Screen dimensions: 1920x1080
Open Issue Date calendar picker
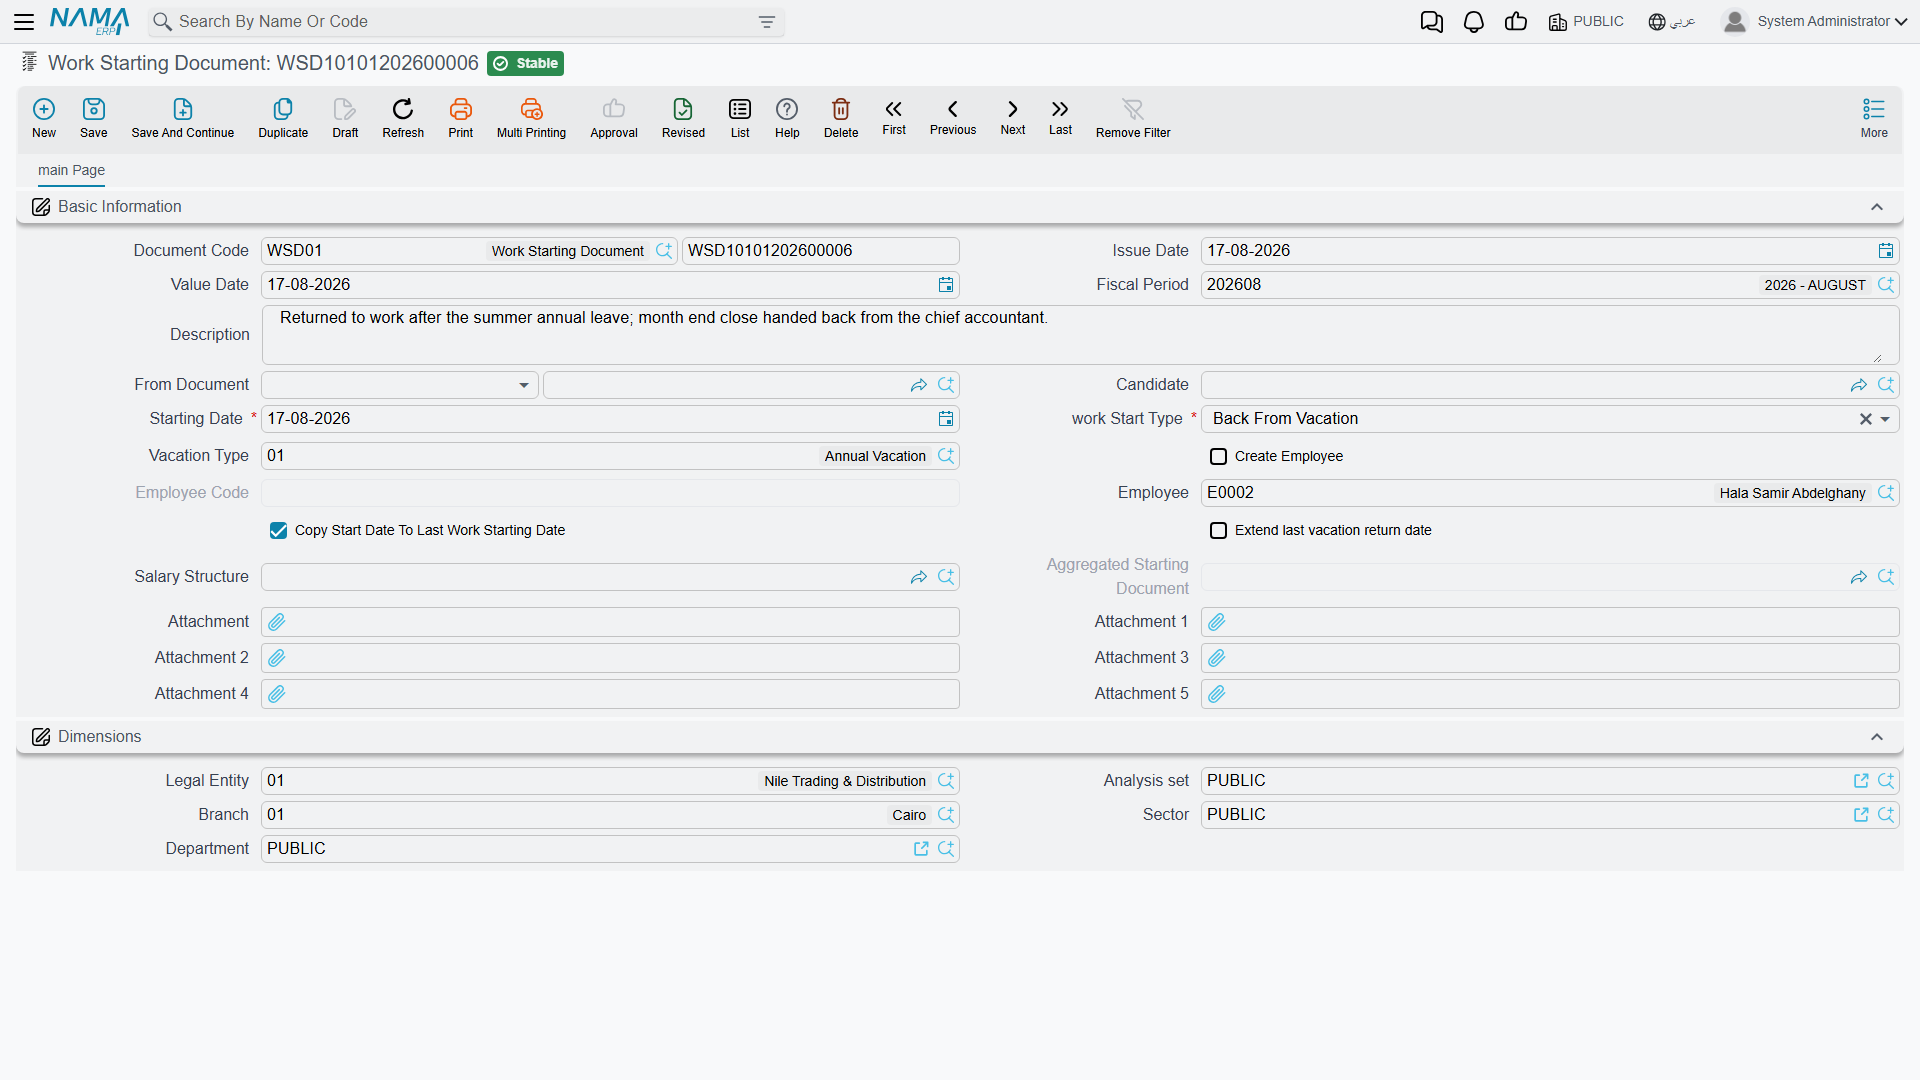(x=1886, y=251)
